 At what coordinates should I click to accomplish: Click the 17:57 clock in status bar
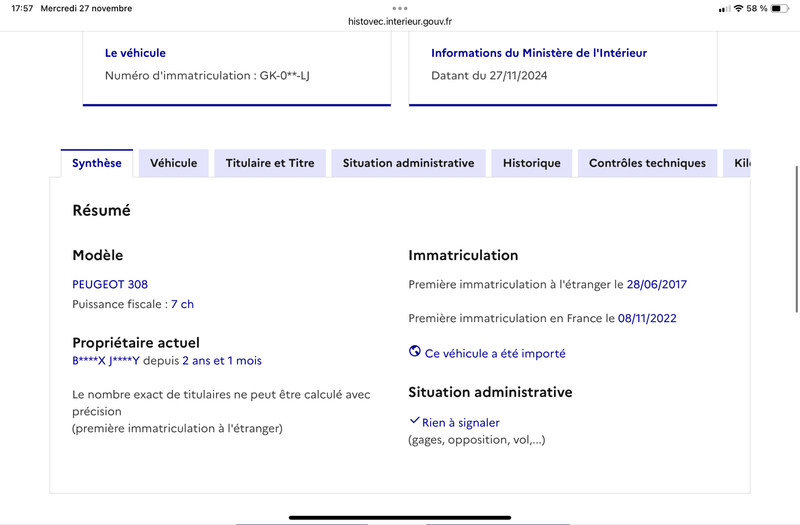pos(22,9)
